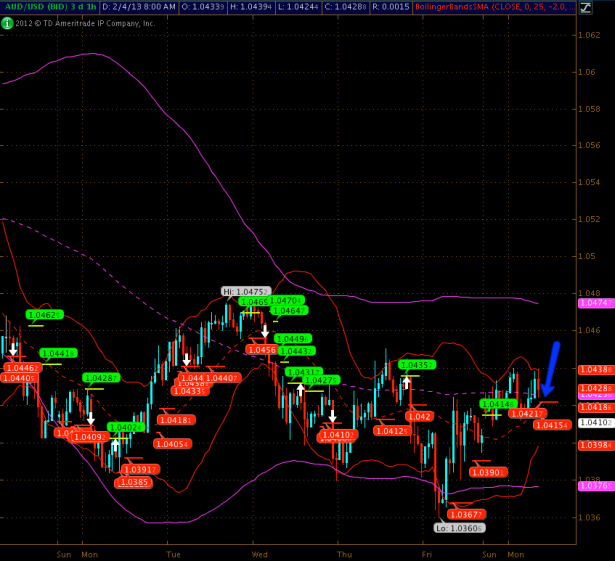This screenshot has height=561, width=615.
Task: Select the Lo: 1.0360 price bubble
Action: coord(459,527)
